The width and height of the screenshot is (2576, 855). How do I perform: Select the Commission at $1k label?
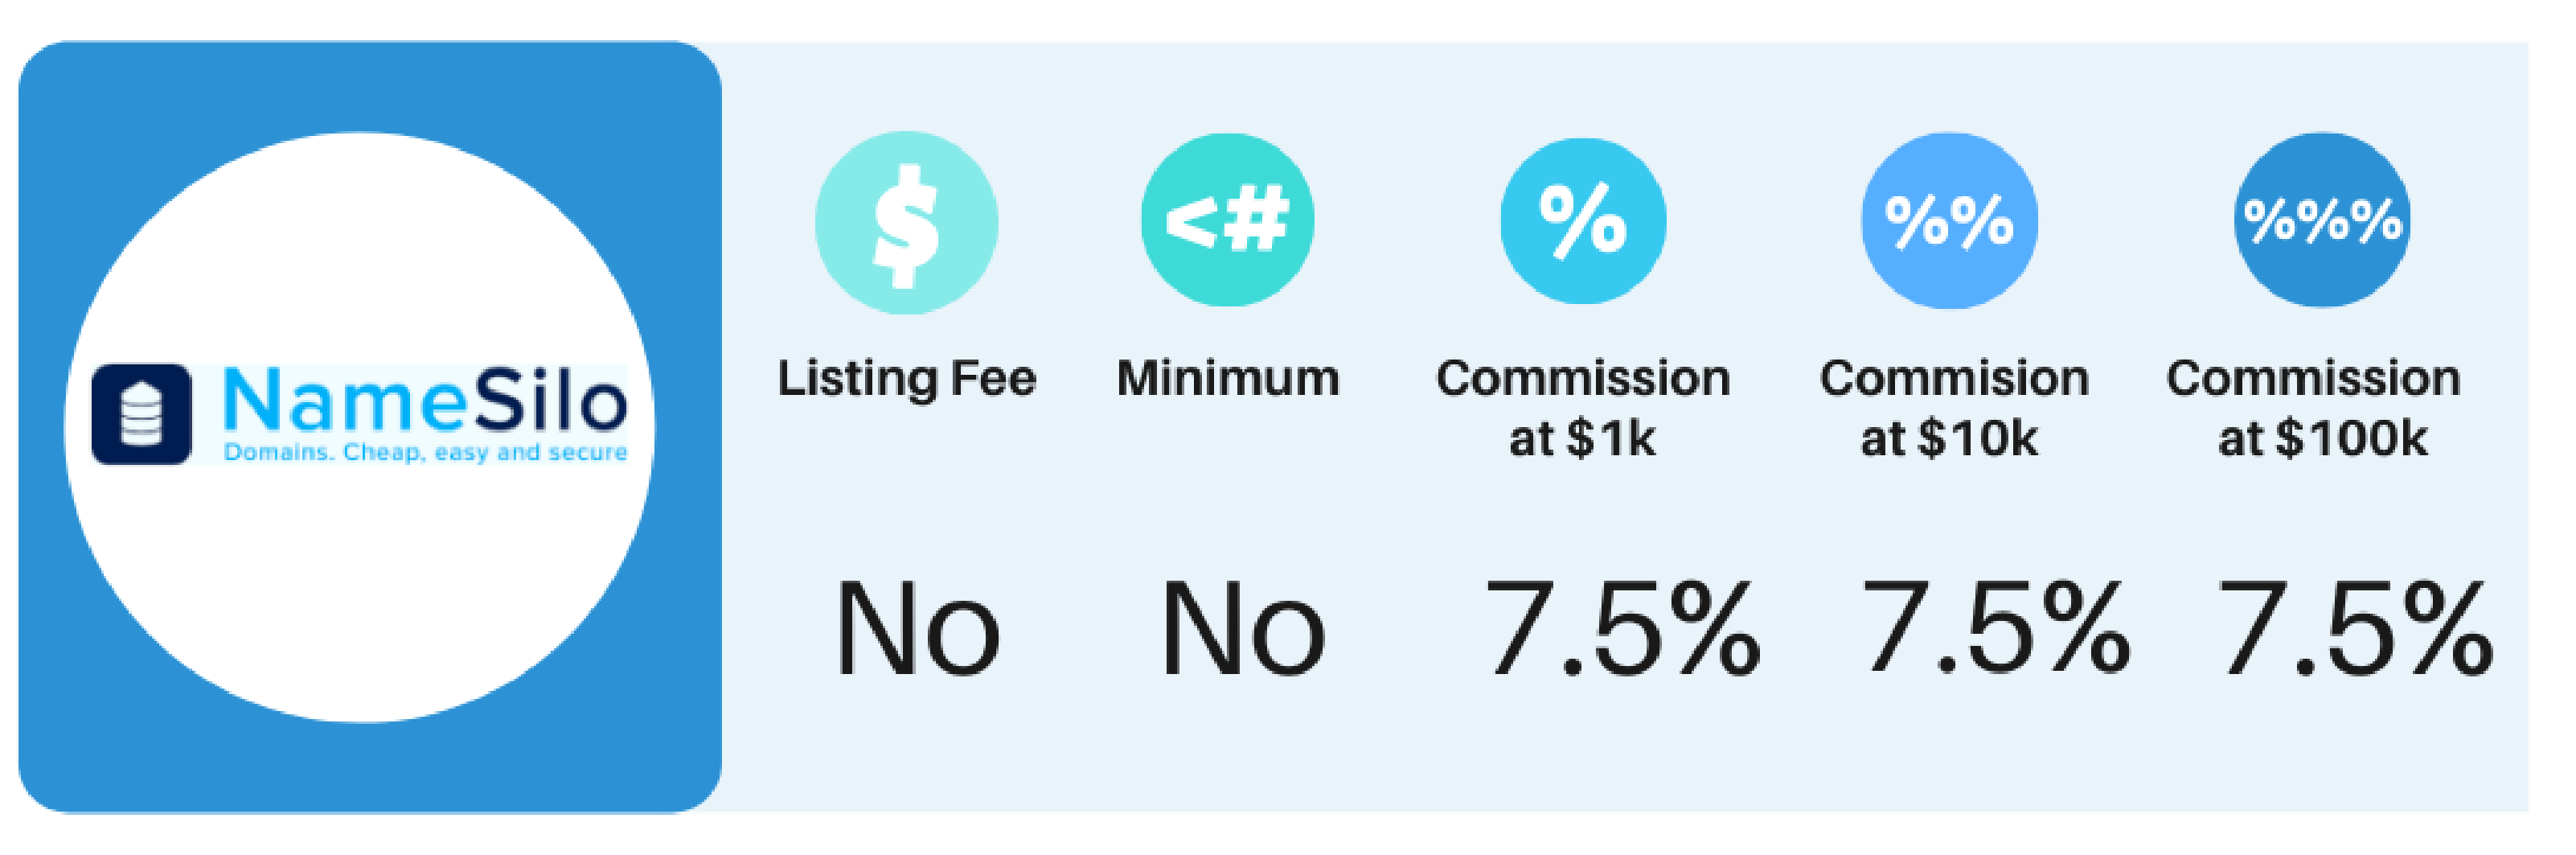[1583, 408]
